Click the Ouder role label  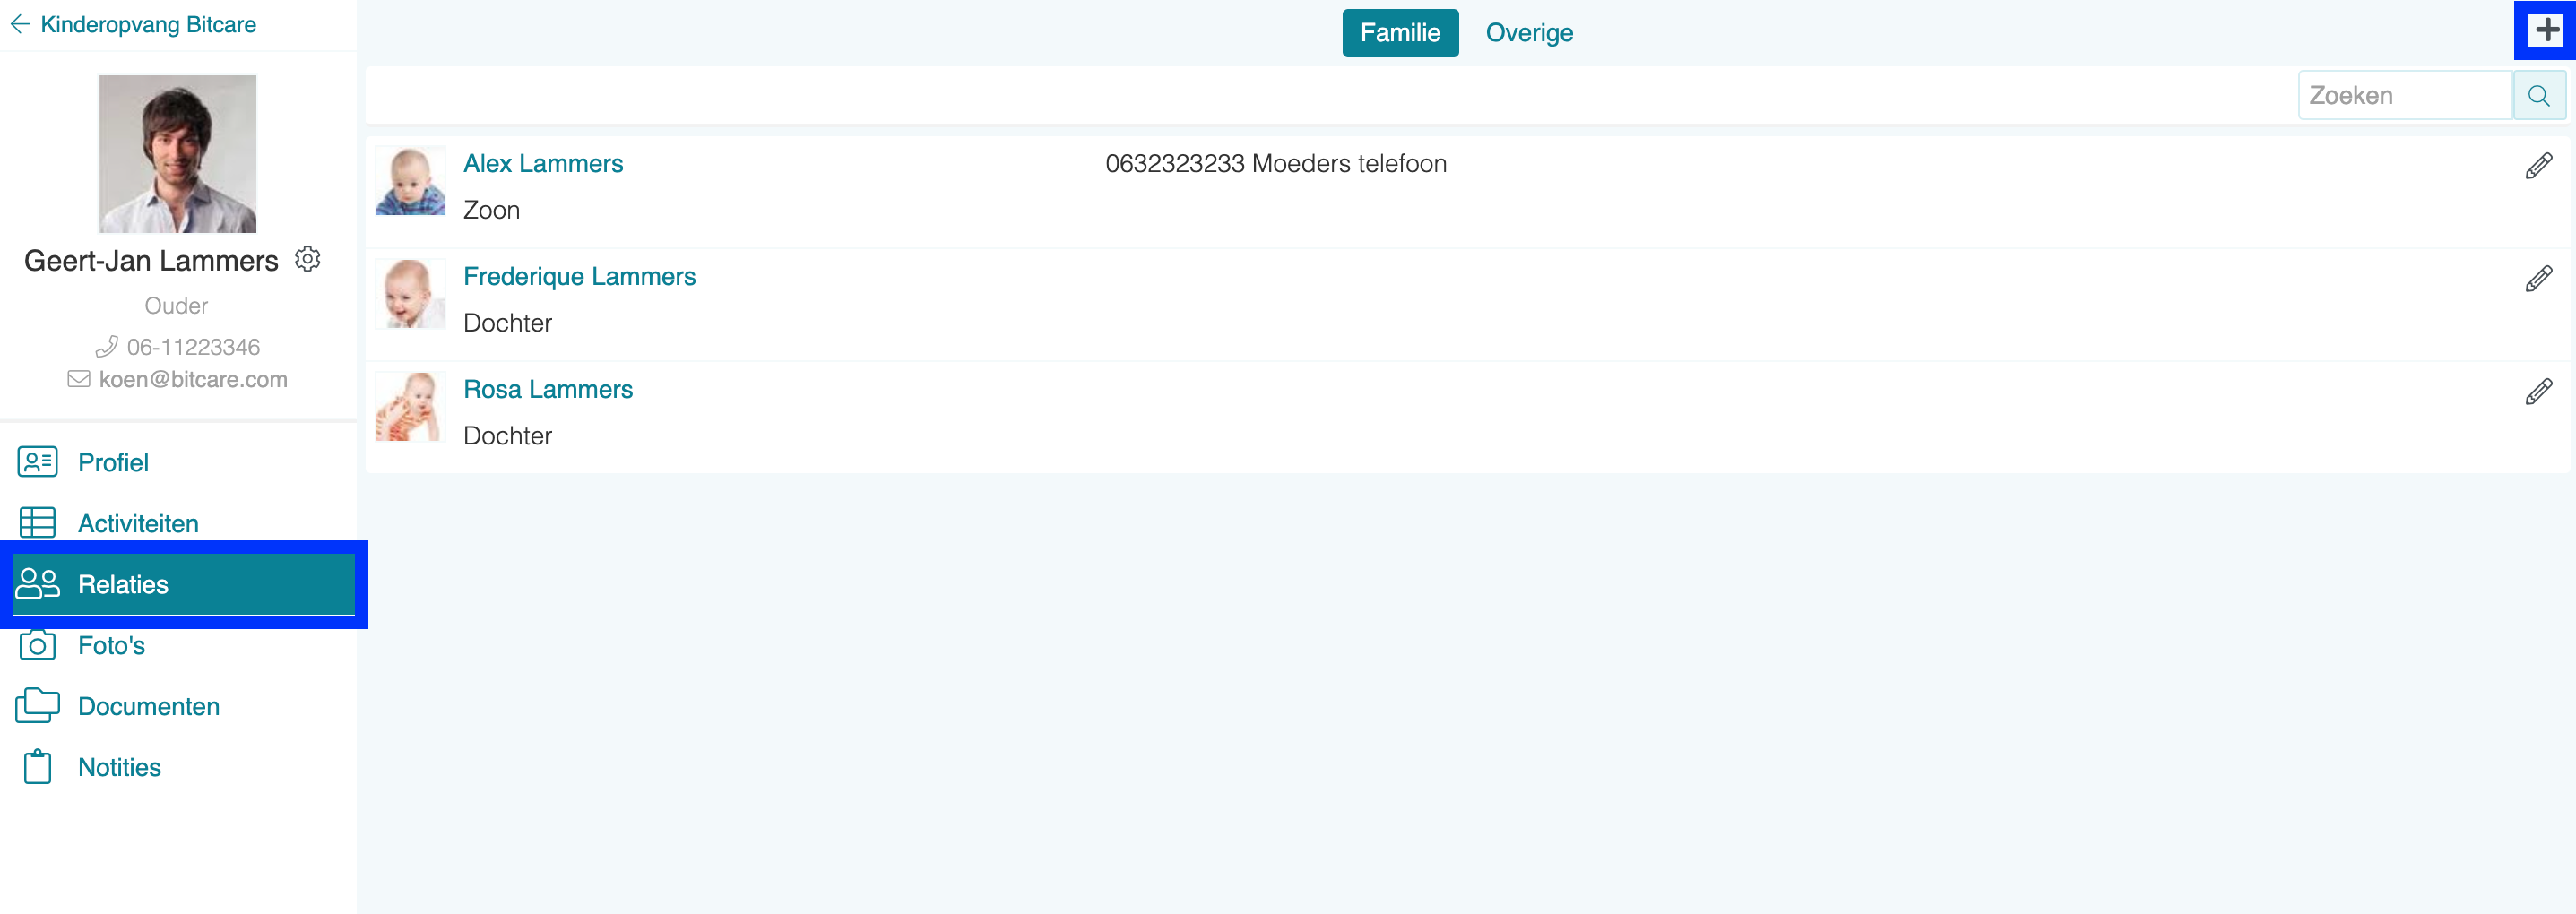point(176,306)
